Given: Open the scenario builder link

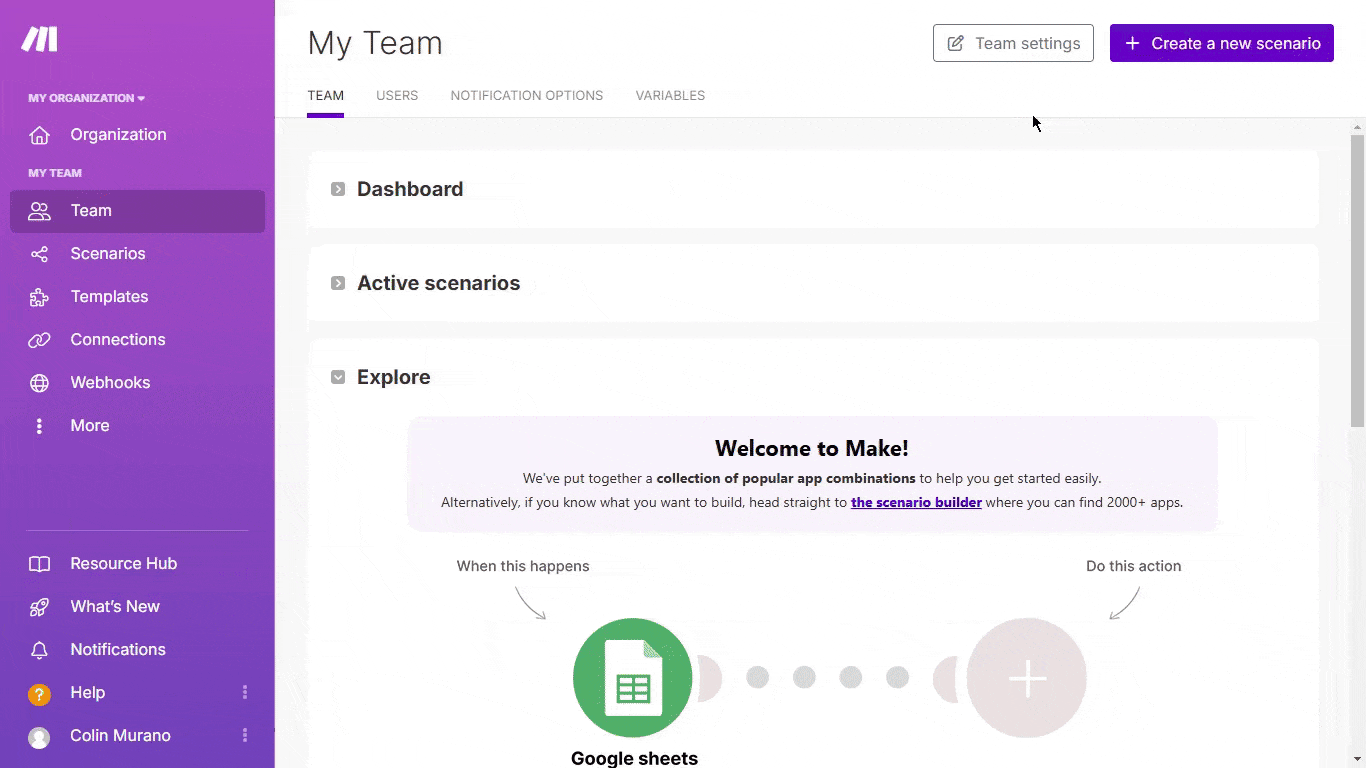Looking at the screenshot, I should tap(916, 503).
